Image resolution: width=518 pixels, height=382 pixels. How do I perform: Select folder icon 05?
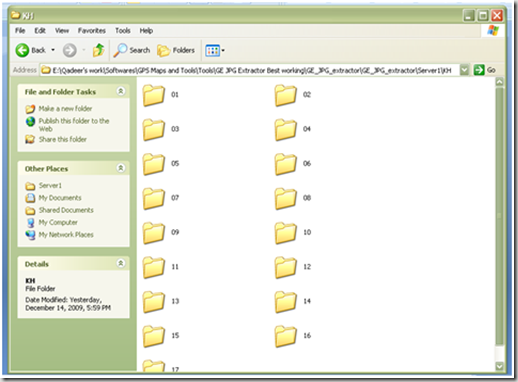[154, 164]
